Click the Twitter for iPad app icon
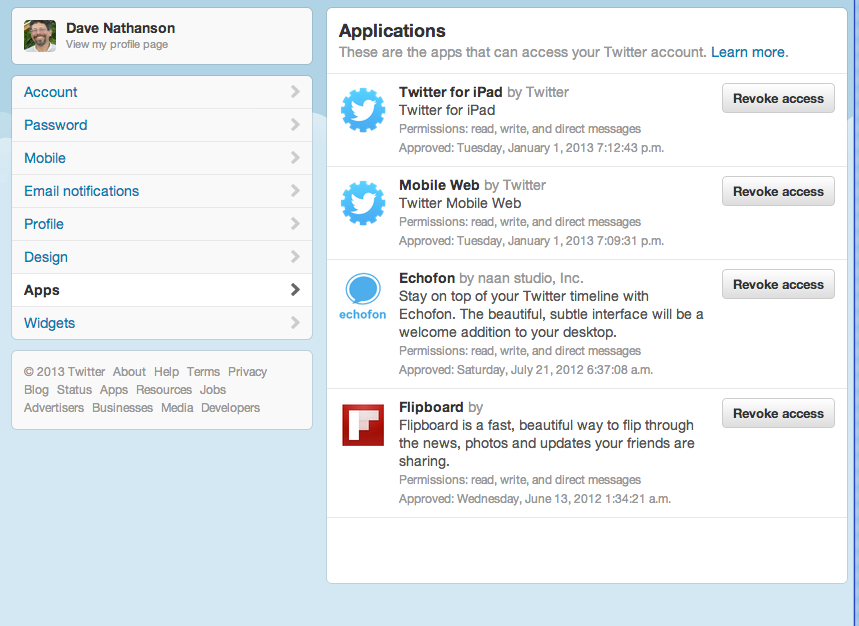The width and height of the screenshot is (859, 626). point(363,110)
